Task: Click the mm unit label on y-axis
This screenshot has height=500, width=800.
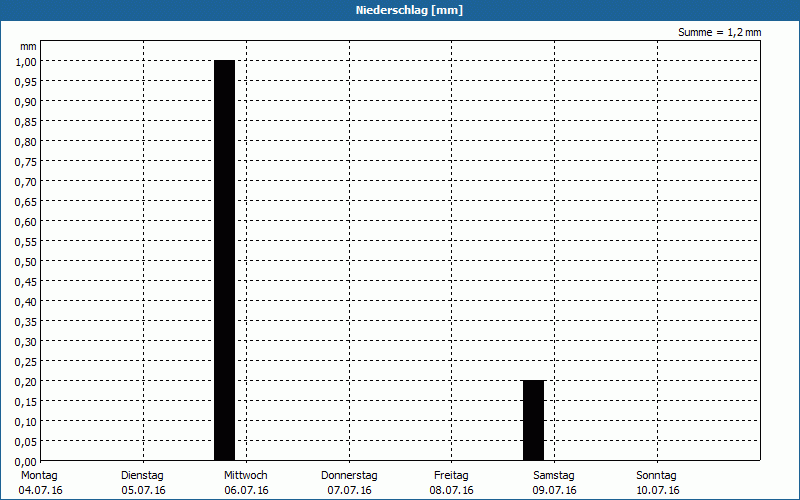Action: [29, 46]
